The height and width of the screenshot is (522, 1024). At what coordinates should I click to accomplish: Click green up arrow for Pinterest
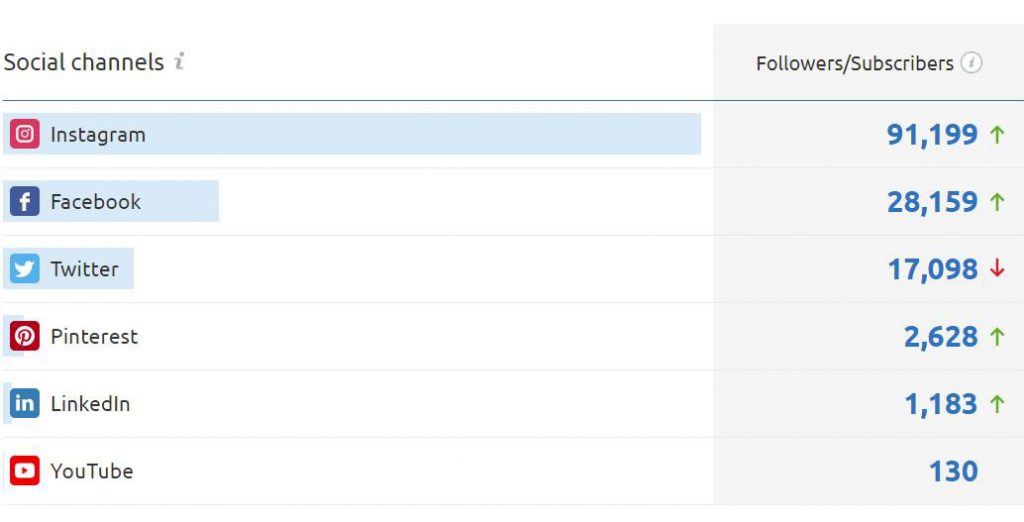(x=996, y=337)
